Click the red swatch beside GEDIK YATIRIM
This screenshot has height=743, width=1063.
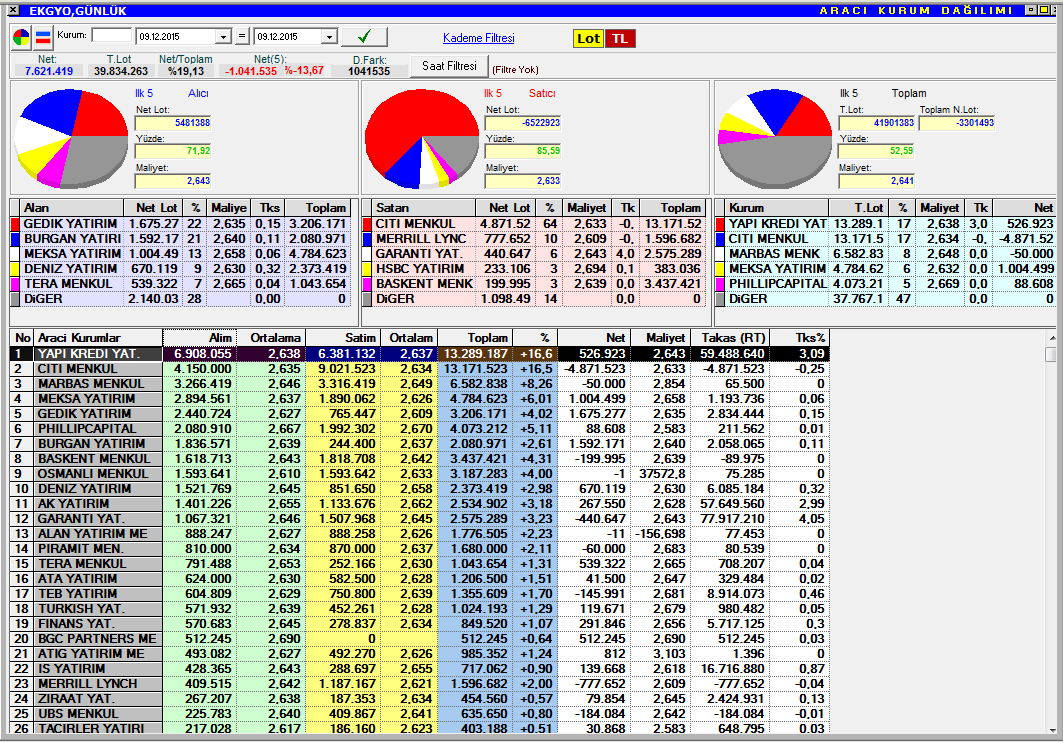click(15, 224)
